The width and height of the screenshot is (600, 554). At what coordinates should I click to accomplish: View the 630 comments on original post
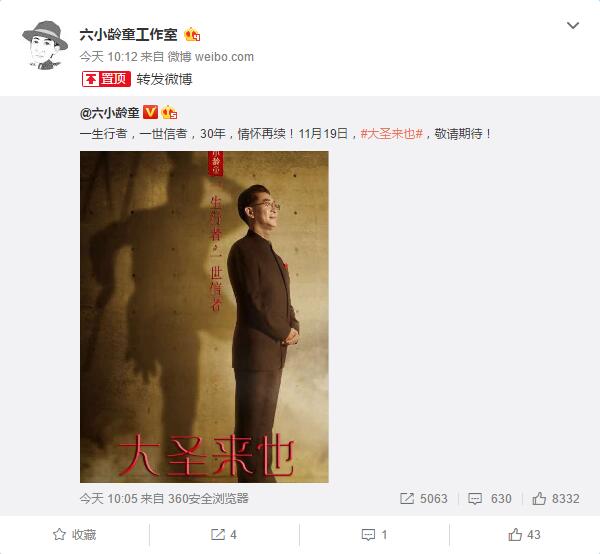[x=490, y=499]
